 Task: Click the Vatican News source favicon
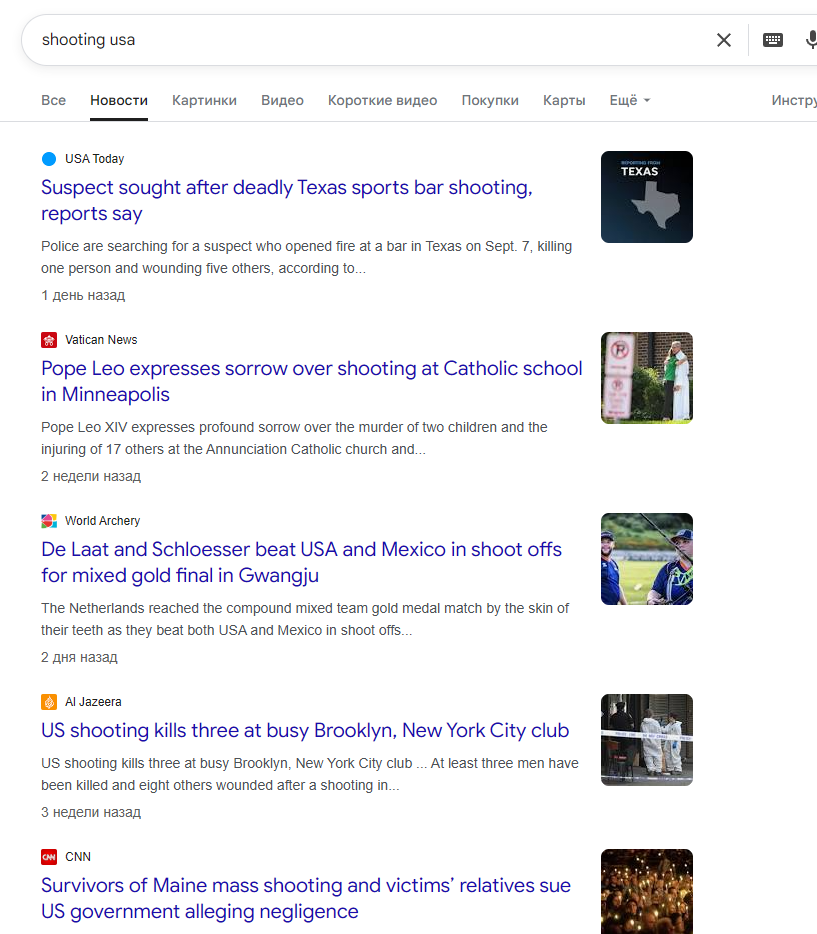pyautogui.click(x=49, y=340)
